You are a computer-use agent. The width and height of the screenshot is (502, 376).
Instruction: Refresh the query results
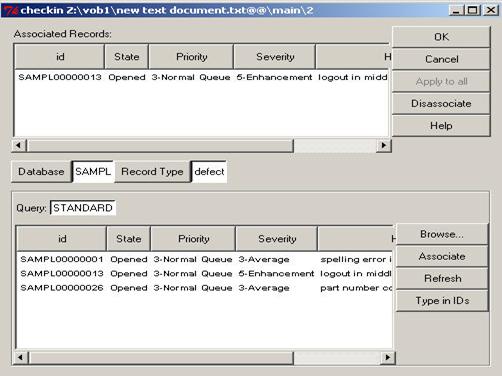[x=442, y=278]
